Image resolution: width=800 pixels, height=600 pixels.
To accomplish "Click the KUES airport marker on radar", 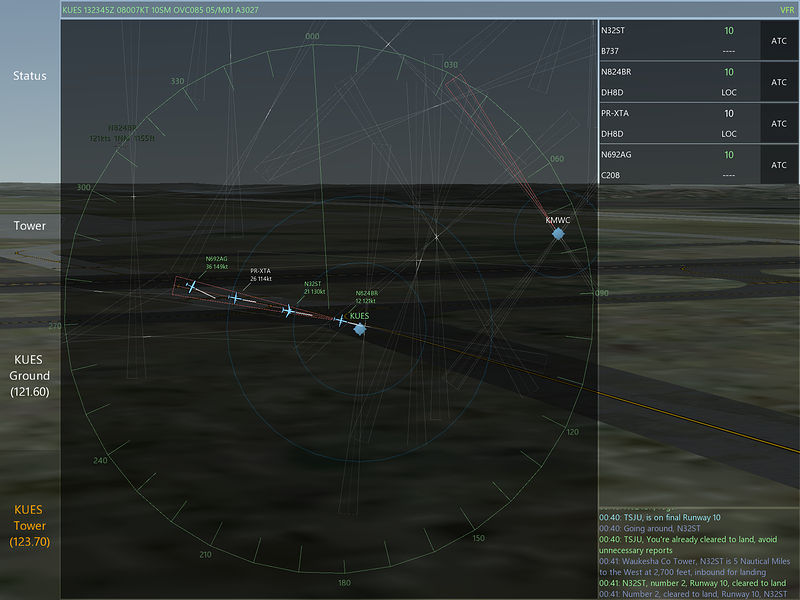I will 360,329.
